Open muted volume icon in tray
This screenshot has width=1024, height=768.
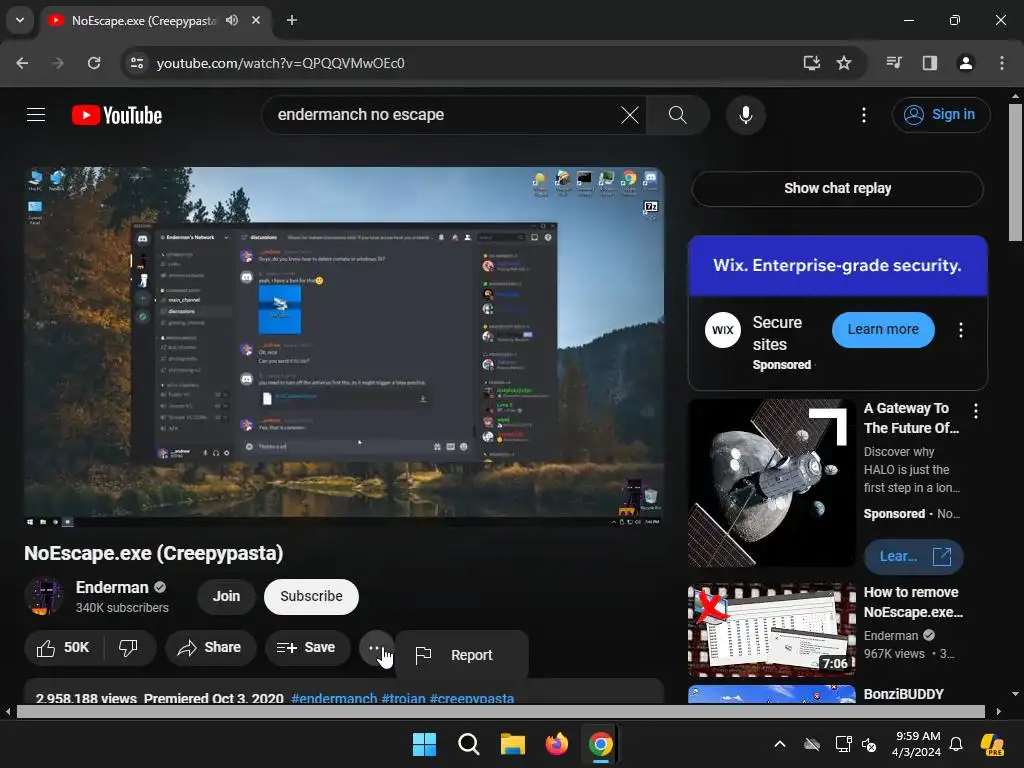tap(869, 744)
